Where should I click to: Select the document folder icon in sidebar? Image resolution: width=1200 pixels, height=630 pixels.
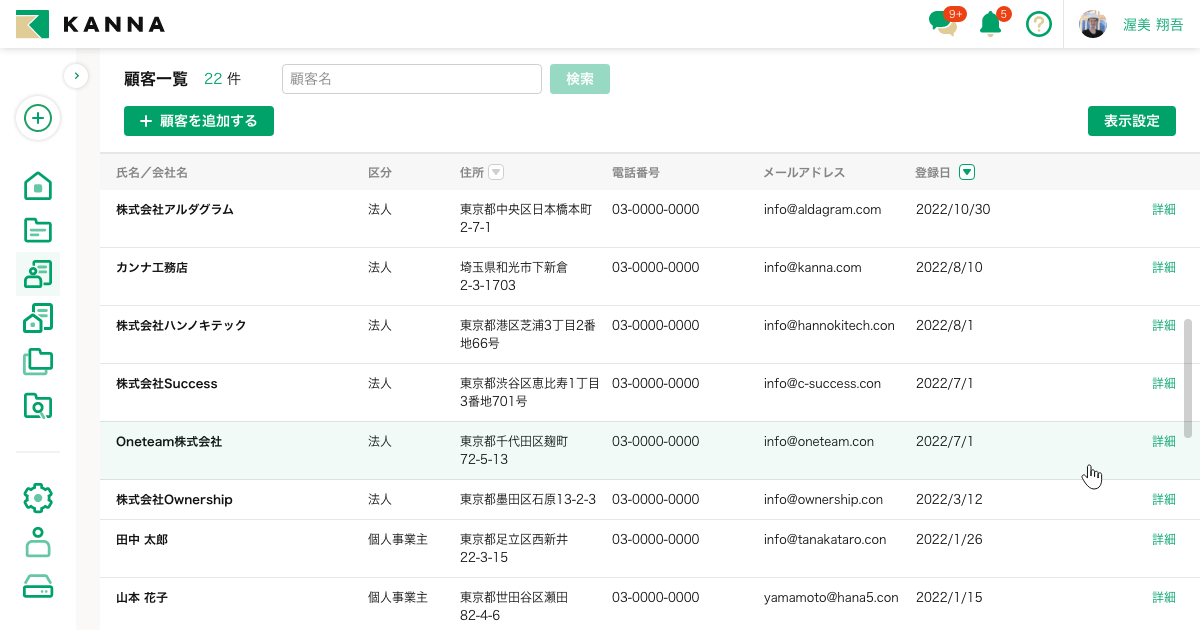coord(38,230)
